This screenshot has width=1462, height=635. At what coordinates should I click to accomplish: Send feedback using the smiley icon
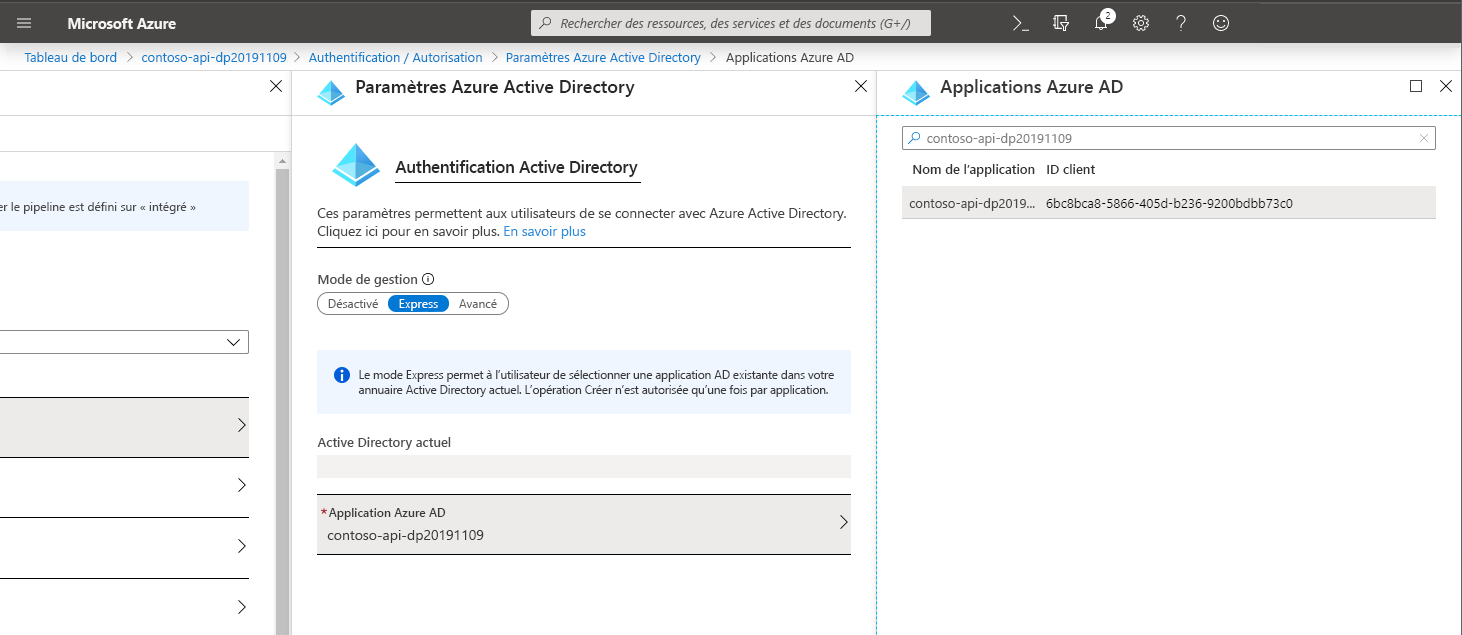(1220, 22)
